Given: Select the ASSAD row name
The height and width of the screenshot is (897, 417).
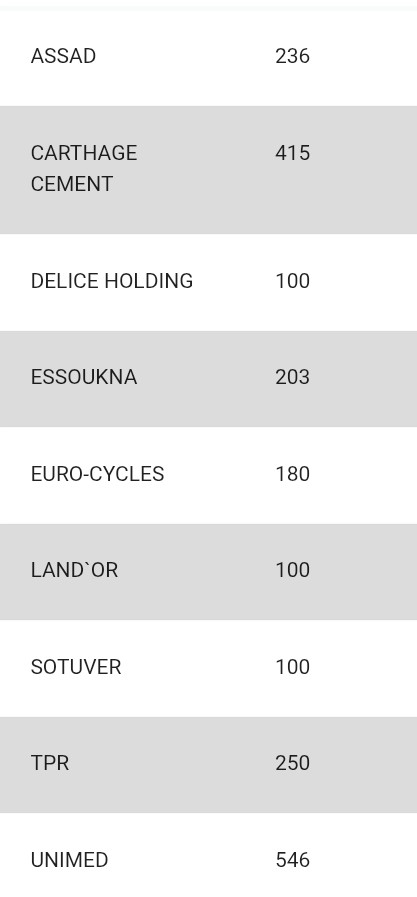Looking at the screenshot, I should point(63,56).
